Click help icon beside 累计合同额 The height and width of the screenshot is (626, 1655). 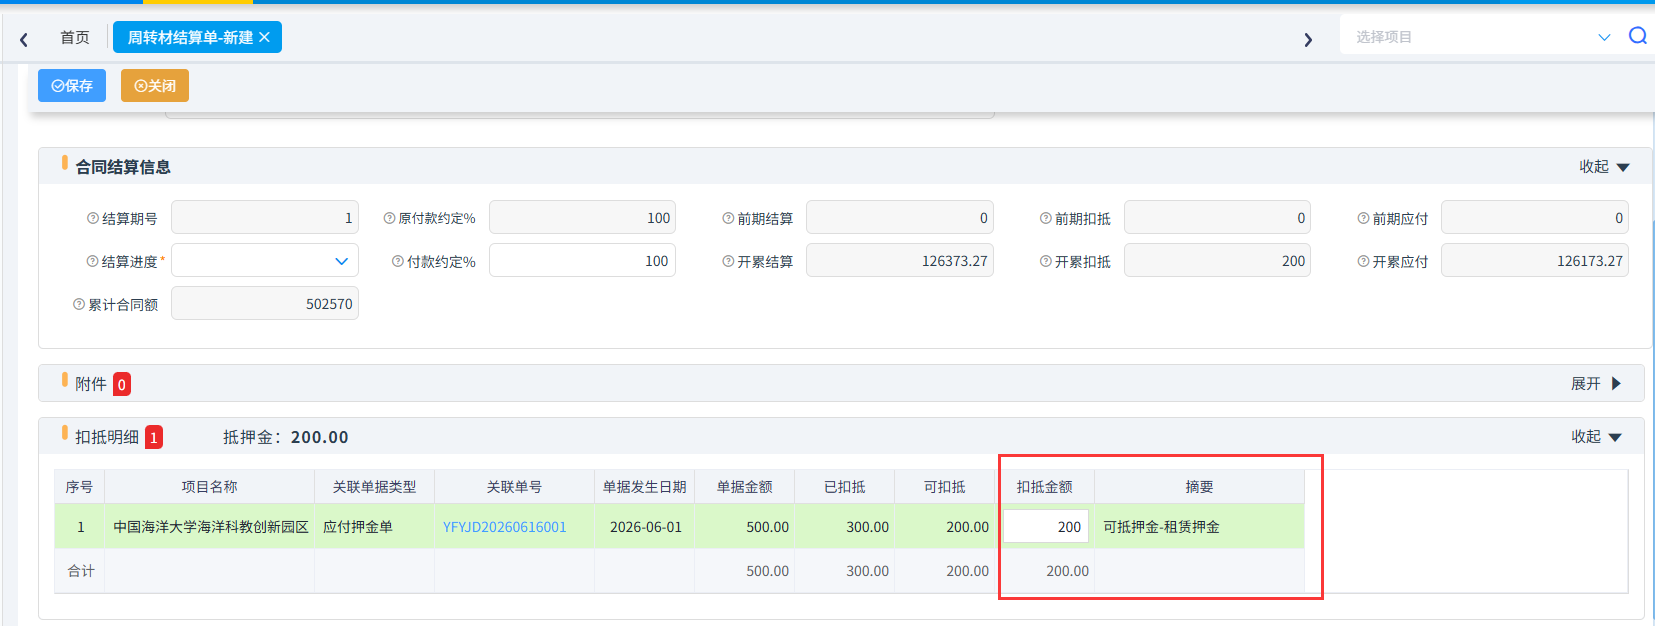click(x=79, y=304)
